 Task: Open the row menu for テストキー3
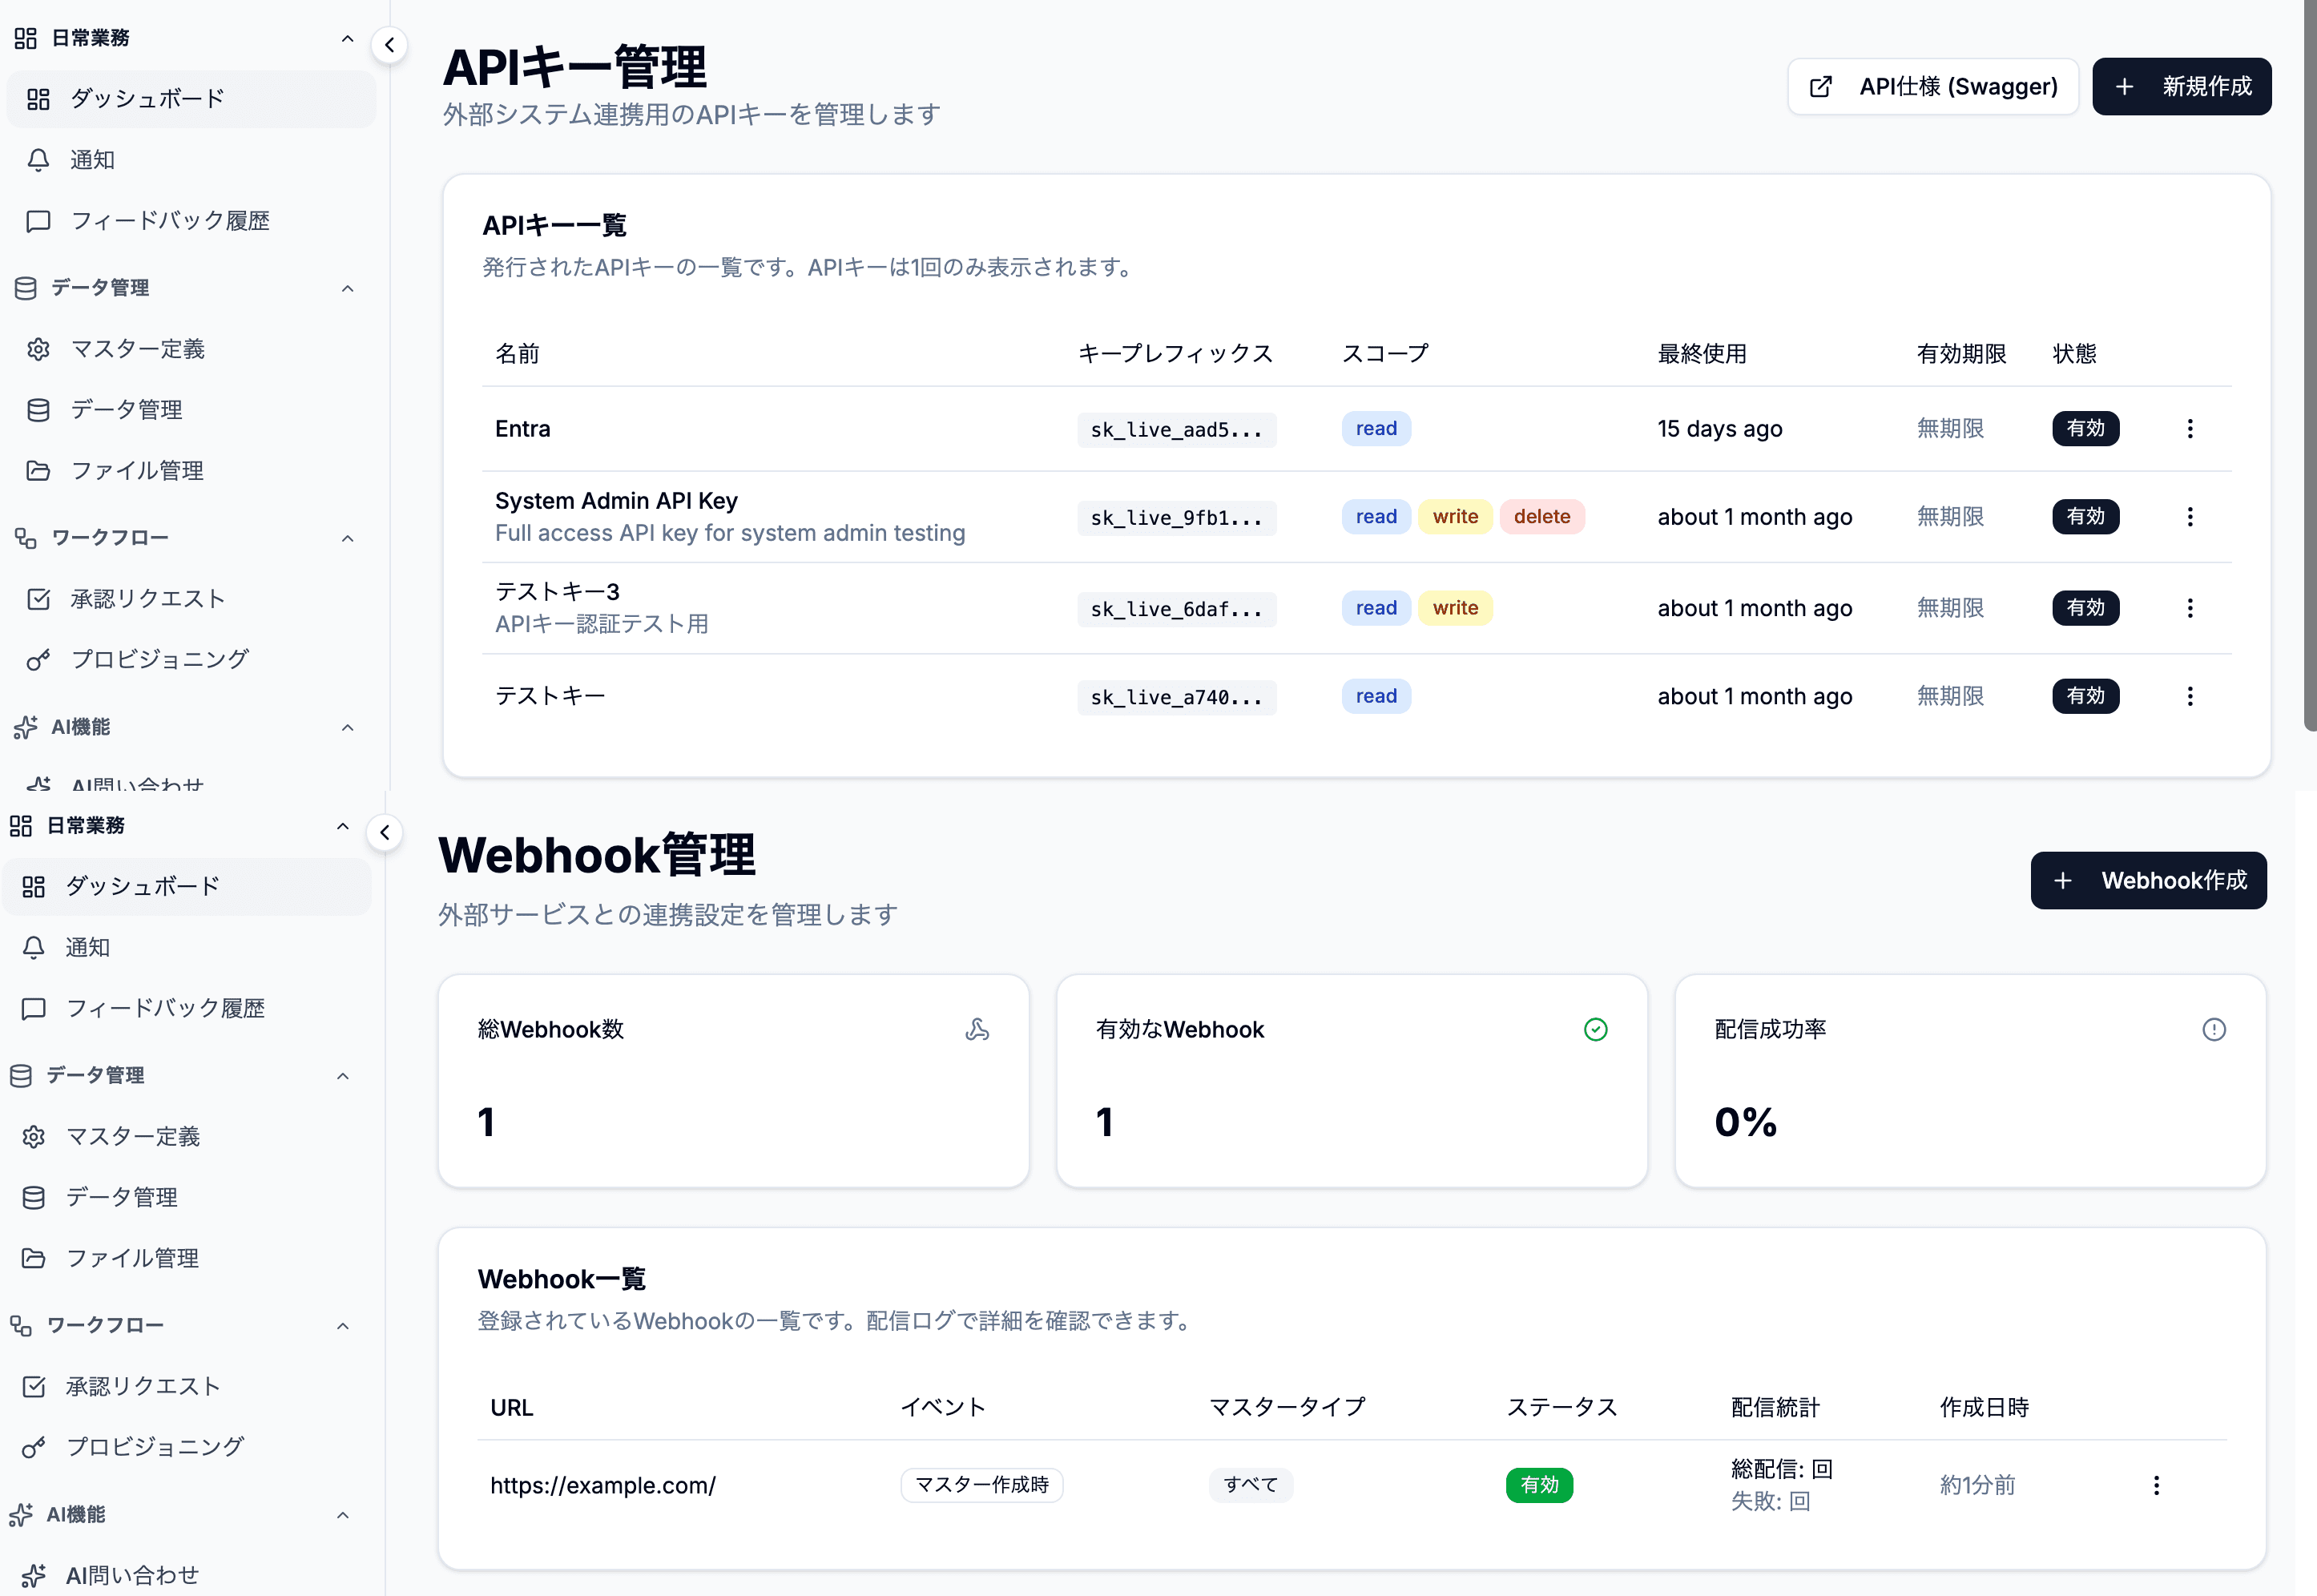2190,608
